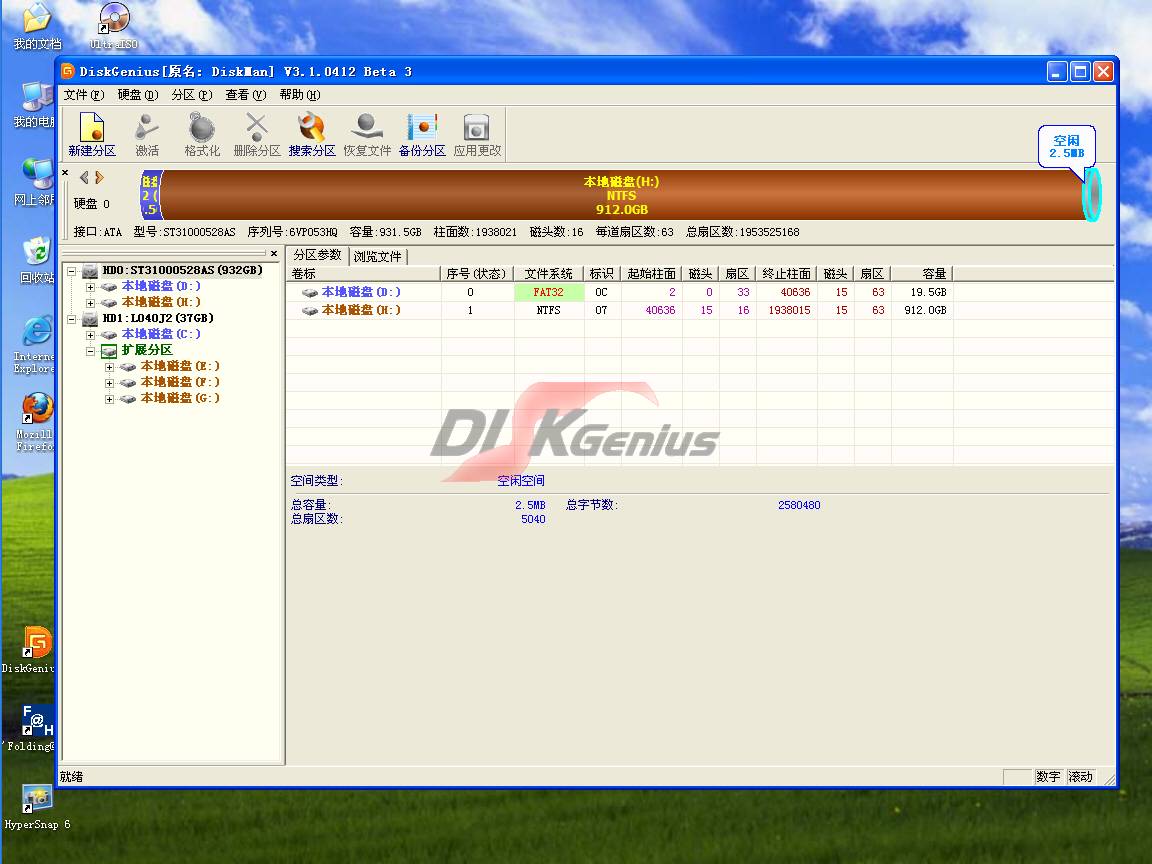
Task: Click the 激活 toolbar icon
Action: pyautogui.click(x=147, y=134)
